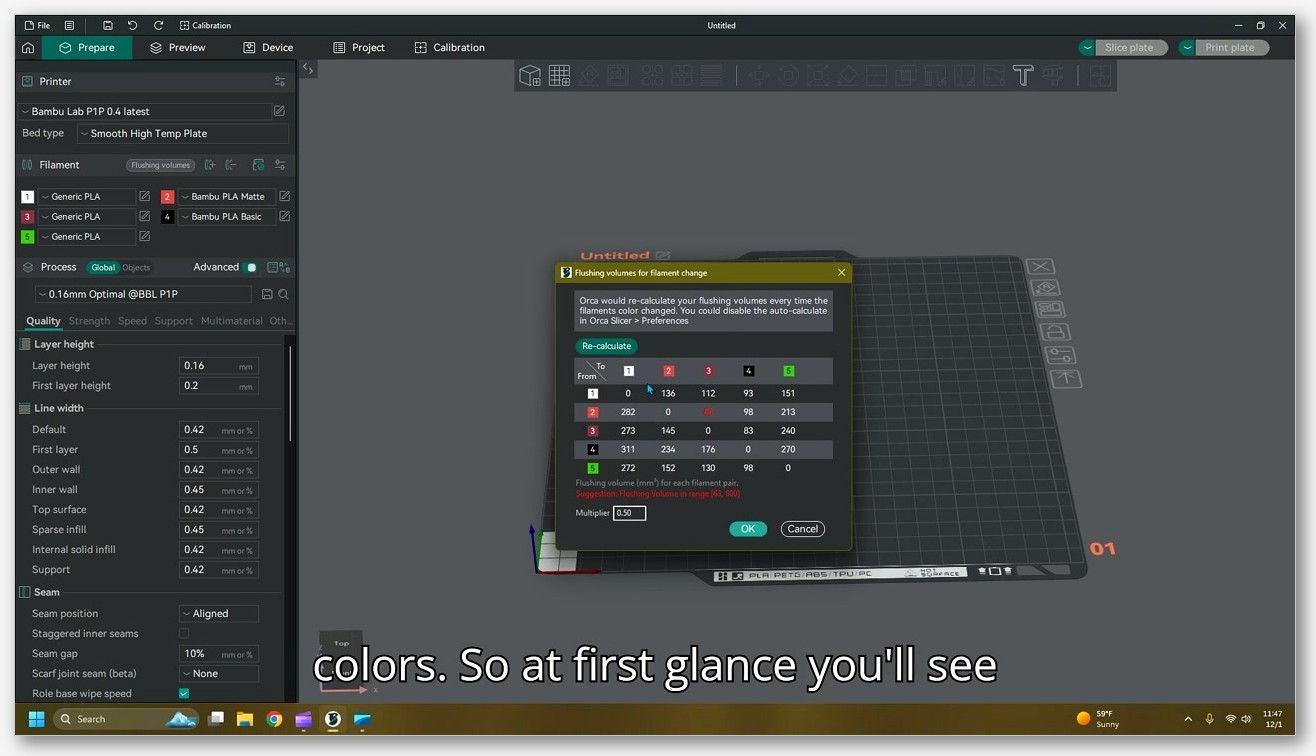Open the Scarf joint seam dropdown
1316x756 pixels.
(x=219, y=673)
